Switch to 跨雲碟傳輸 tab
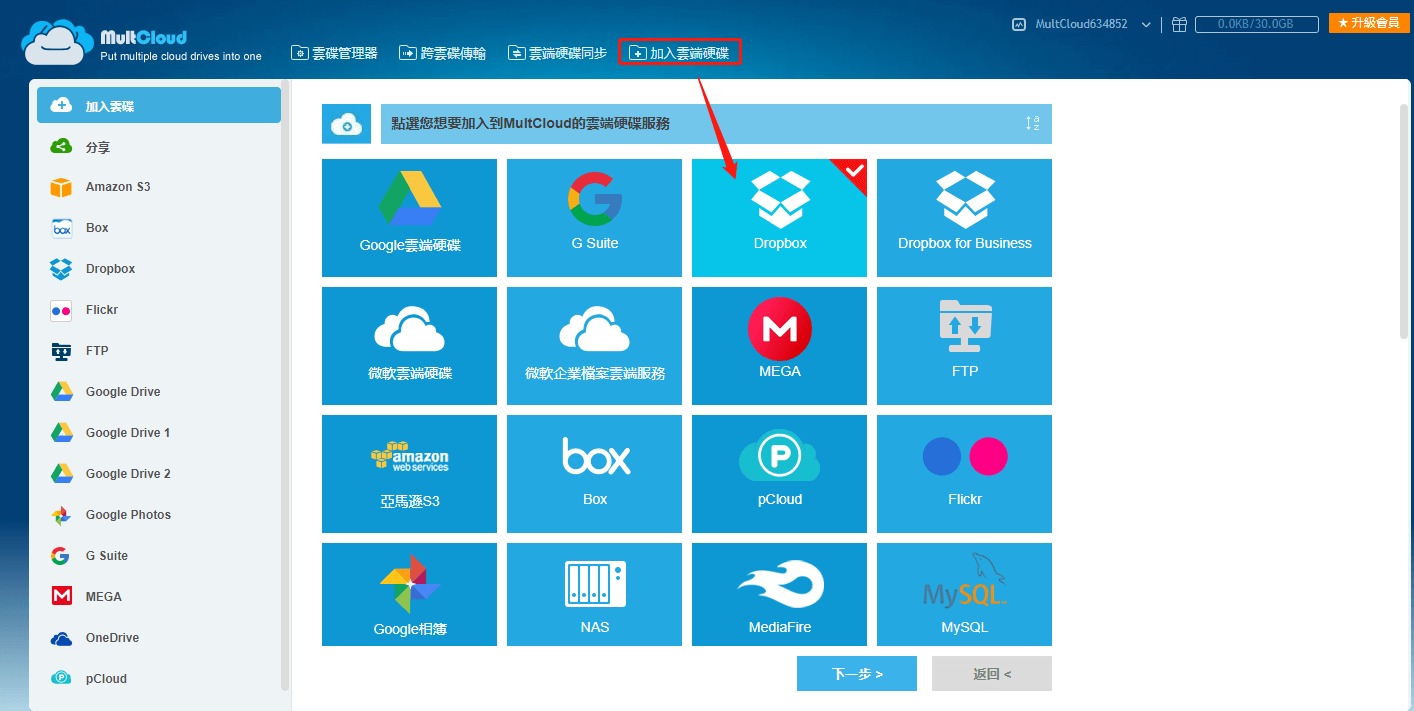The image size is (1414, 711). (442, 53)
